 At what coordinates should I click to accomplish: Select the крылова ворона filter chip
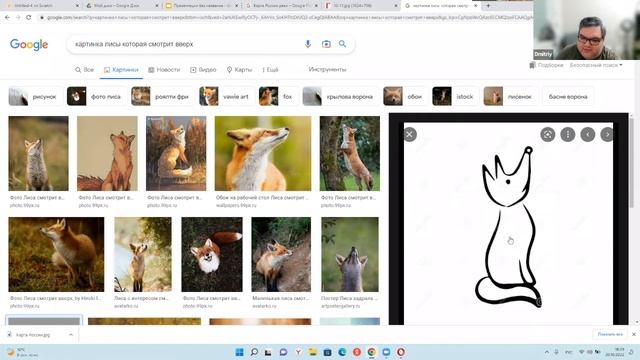tap(340, 97)
